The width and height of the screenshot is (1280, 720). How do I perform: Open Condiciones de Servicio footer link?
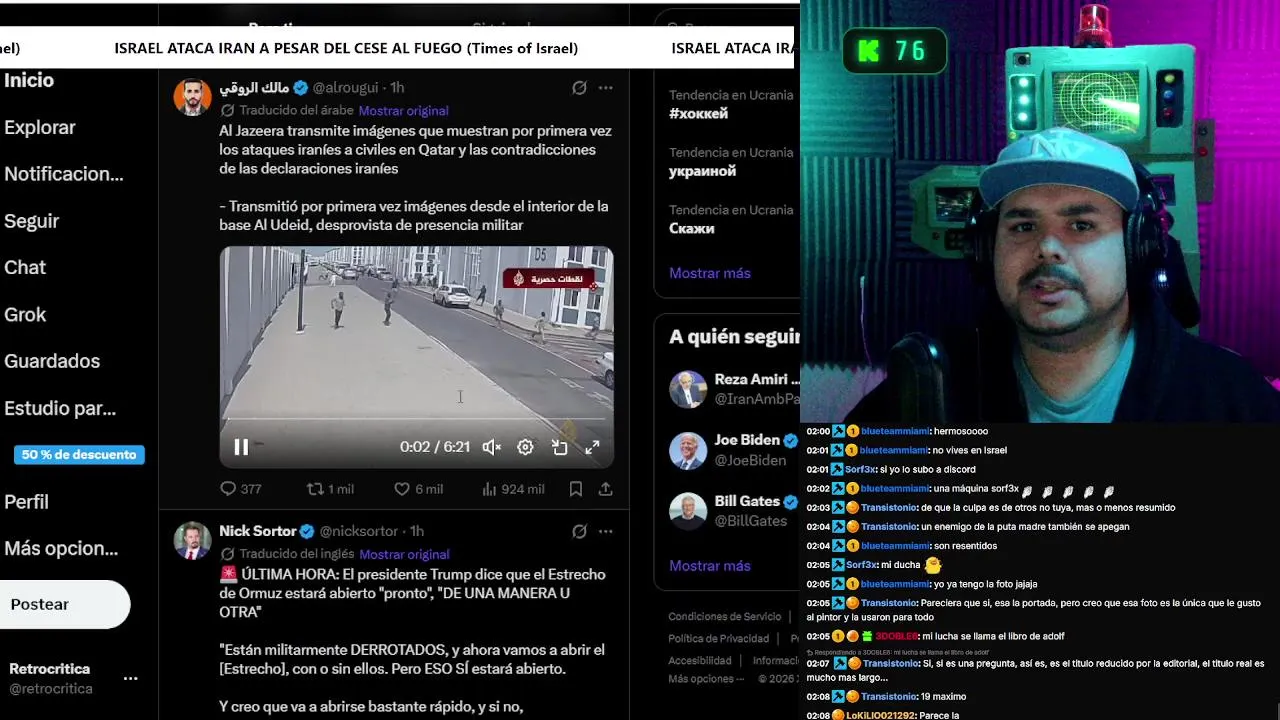tap(725, 617)
